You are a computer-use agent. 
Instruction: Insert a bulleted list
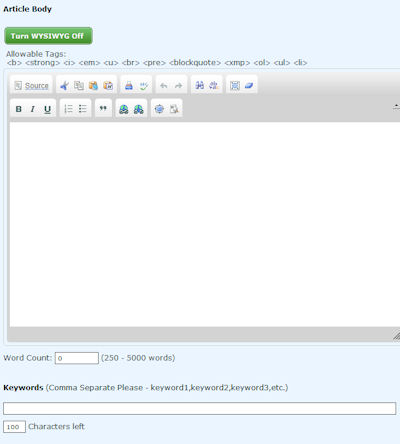(83, 109)
